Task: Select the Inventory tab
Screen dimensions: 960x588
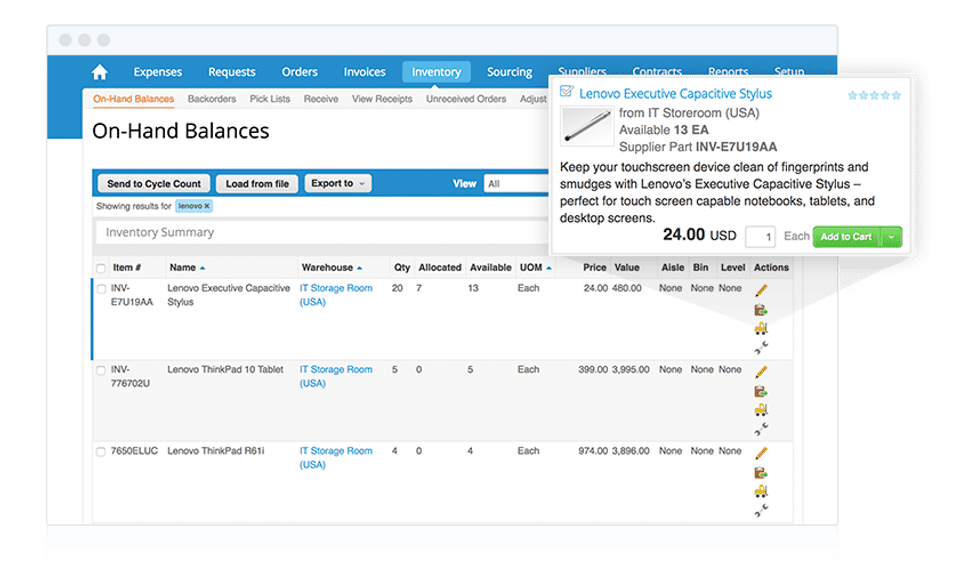Action: pos(436,72)
